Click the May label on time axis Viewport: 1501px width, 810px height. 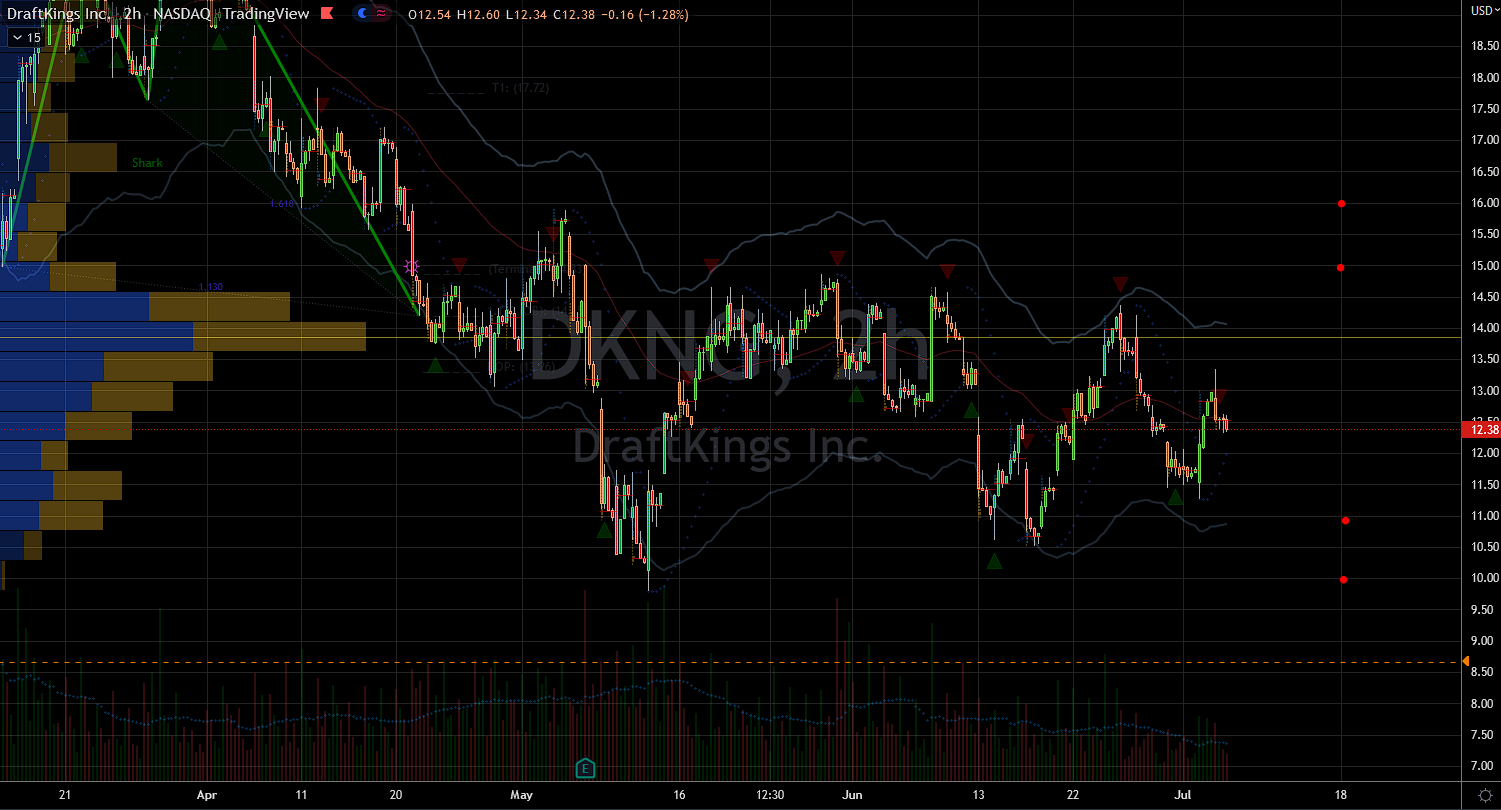[x=522, y=795]
